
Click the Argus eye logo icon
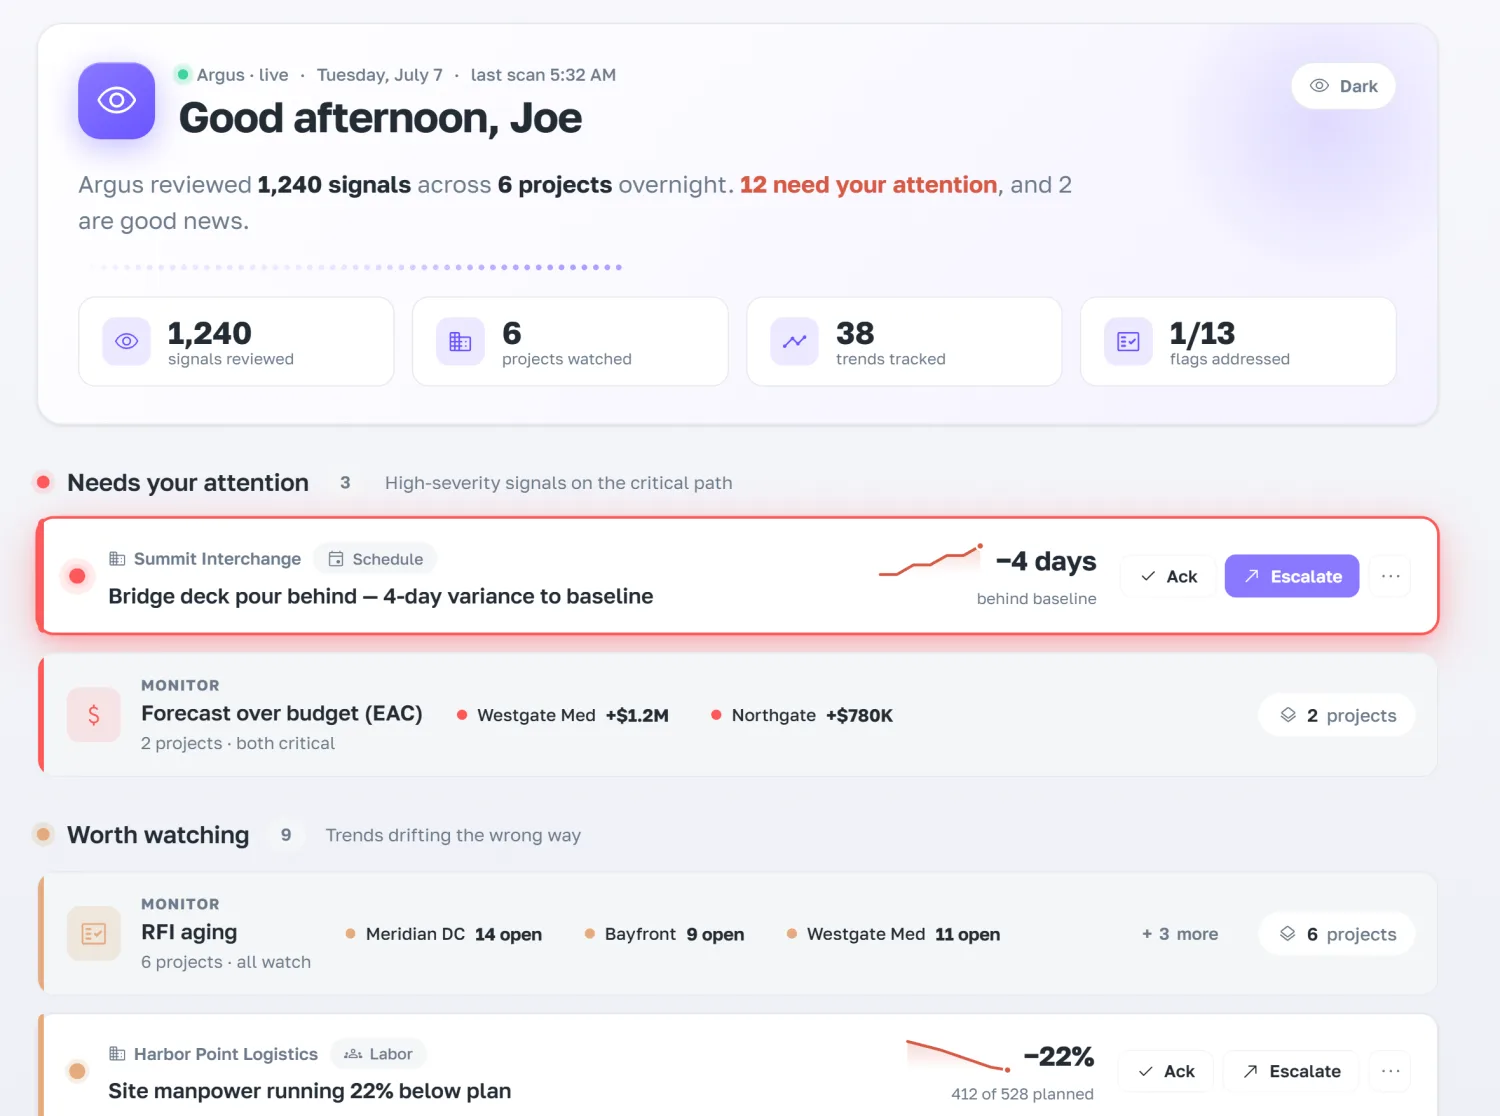pos(116,101)
